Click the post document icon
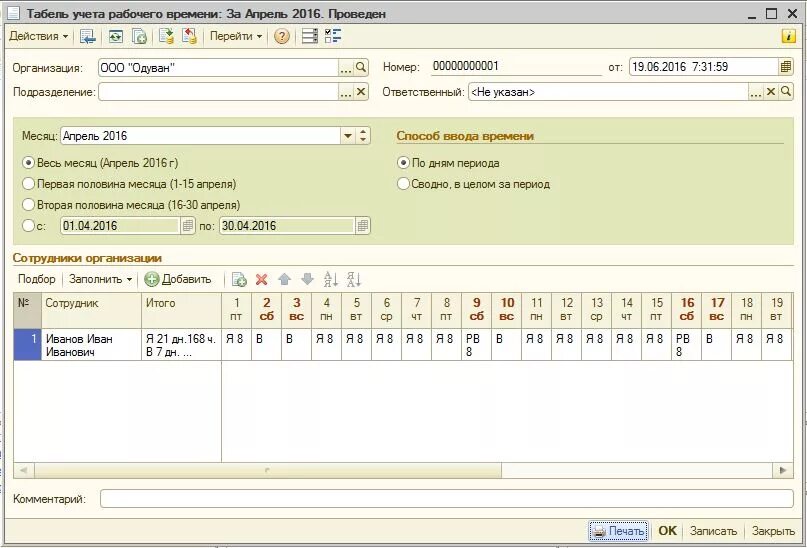This screenshot has height=548, width=807. pyautogui.click(x=166, y=37)
